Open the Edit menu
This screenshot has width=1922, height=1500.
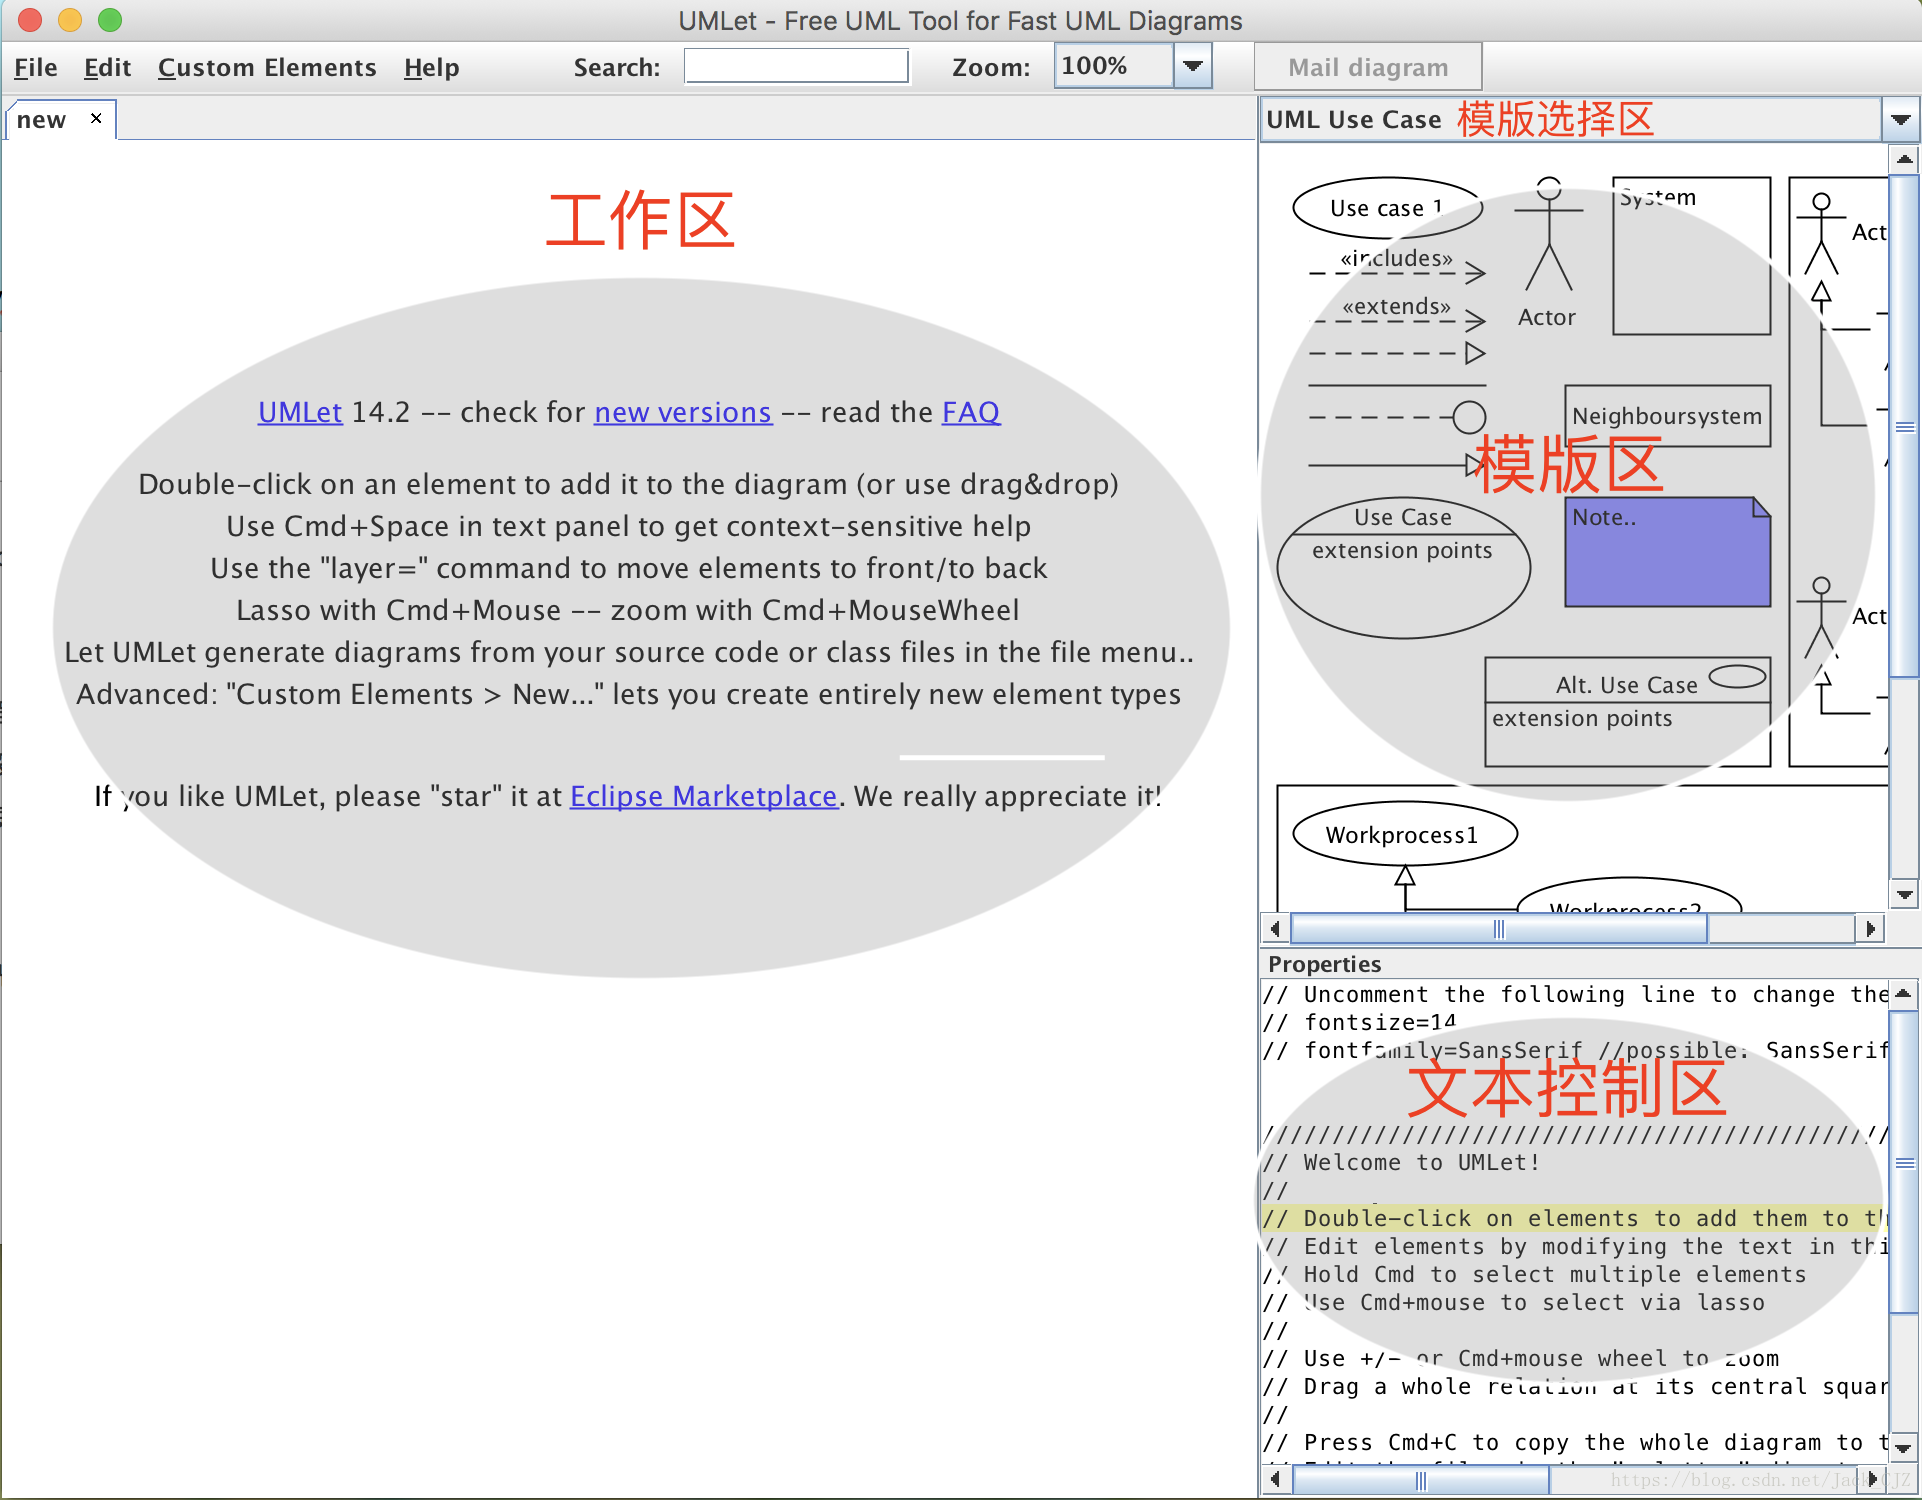[x=107, y=67]
